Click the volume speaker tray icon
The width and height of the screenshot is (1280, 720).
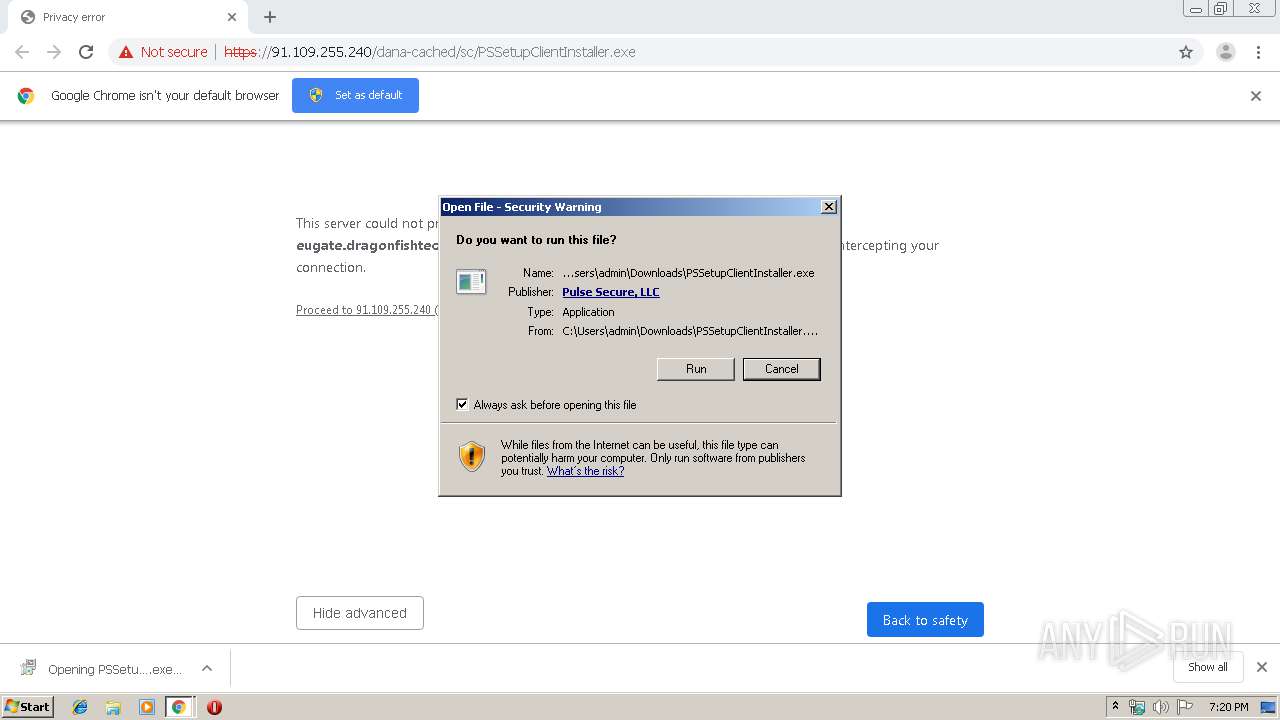[1161, 707]
